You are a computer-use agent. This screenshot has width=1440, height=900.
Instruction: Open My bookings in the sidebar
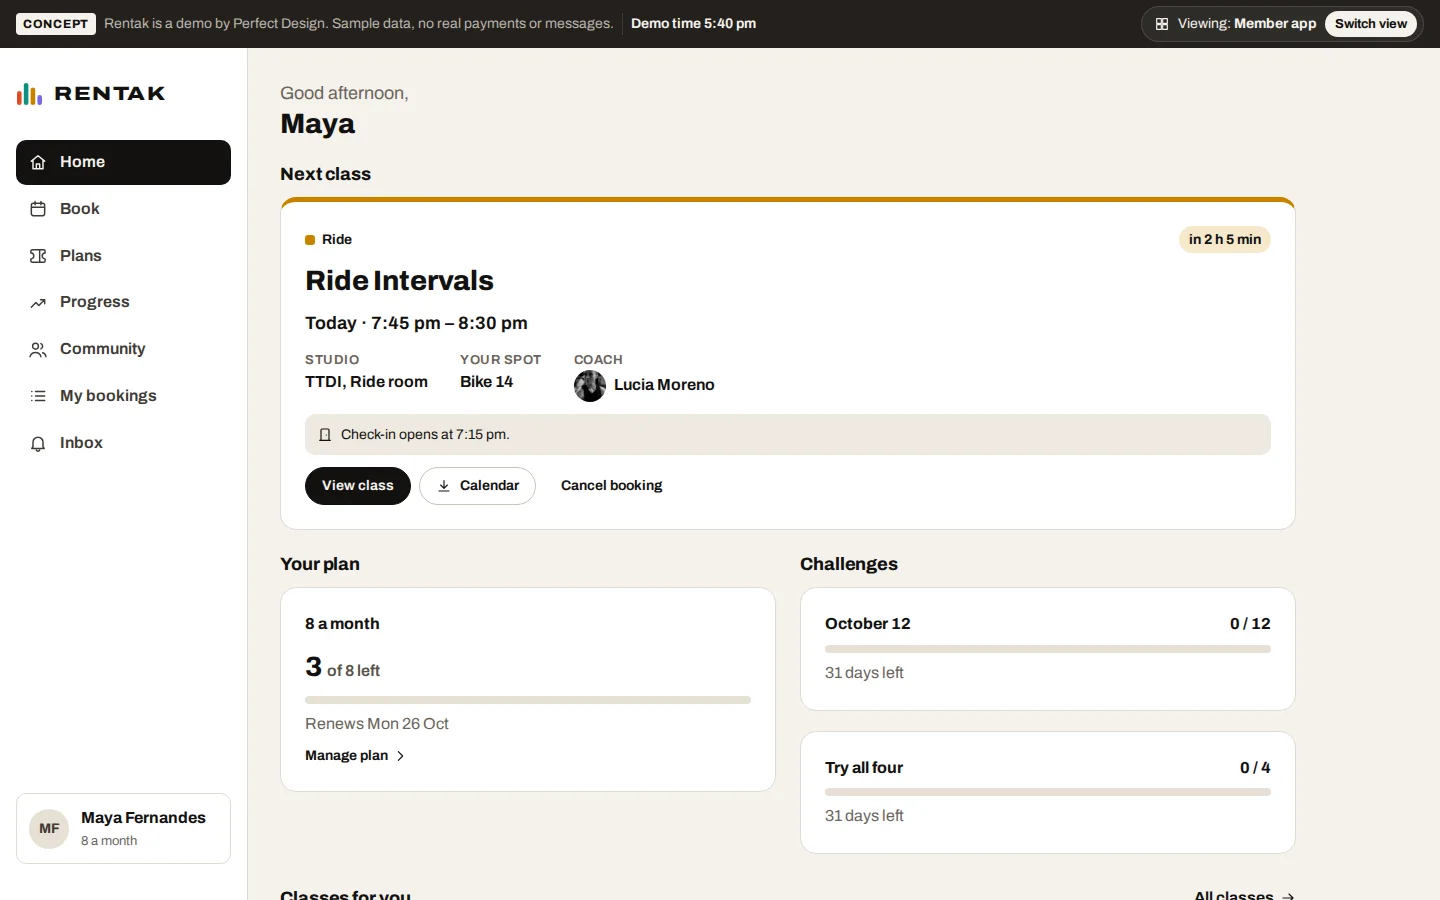(123, 396)
